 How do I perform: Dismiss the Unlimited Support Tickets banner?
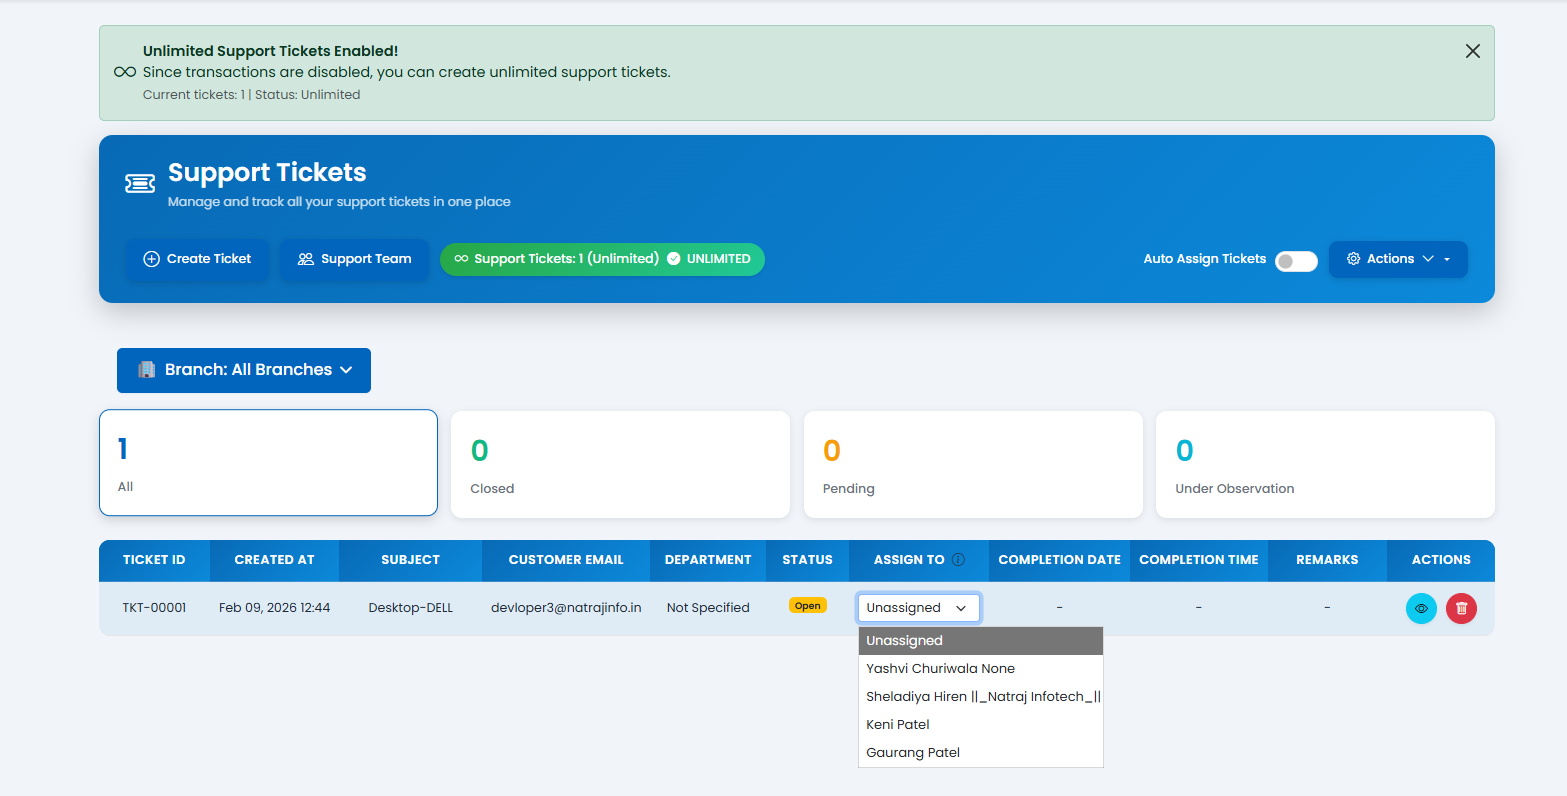[1472, 51]
